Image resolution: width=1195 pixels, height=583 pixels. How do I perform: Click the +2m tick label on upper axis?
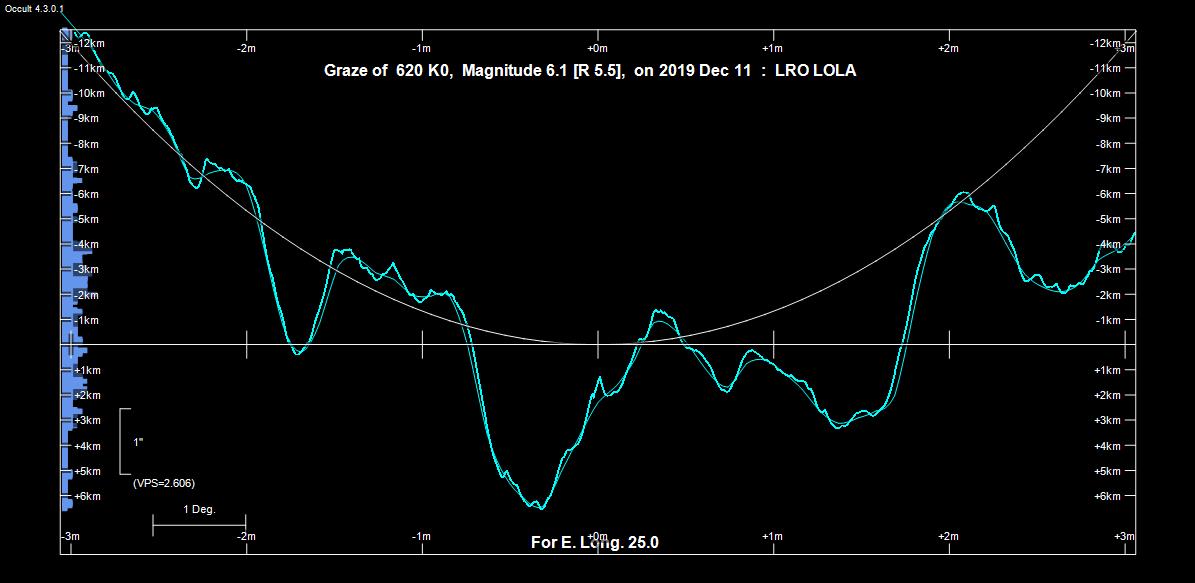click(949, 48)
